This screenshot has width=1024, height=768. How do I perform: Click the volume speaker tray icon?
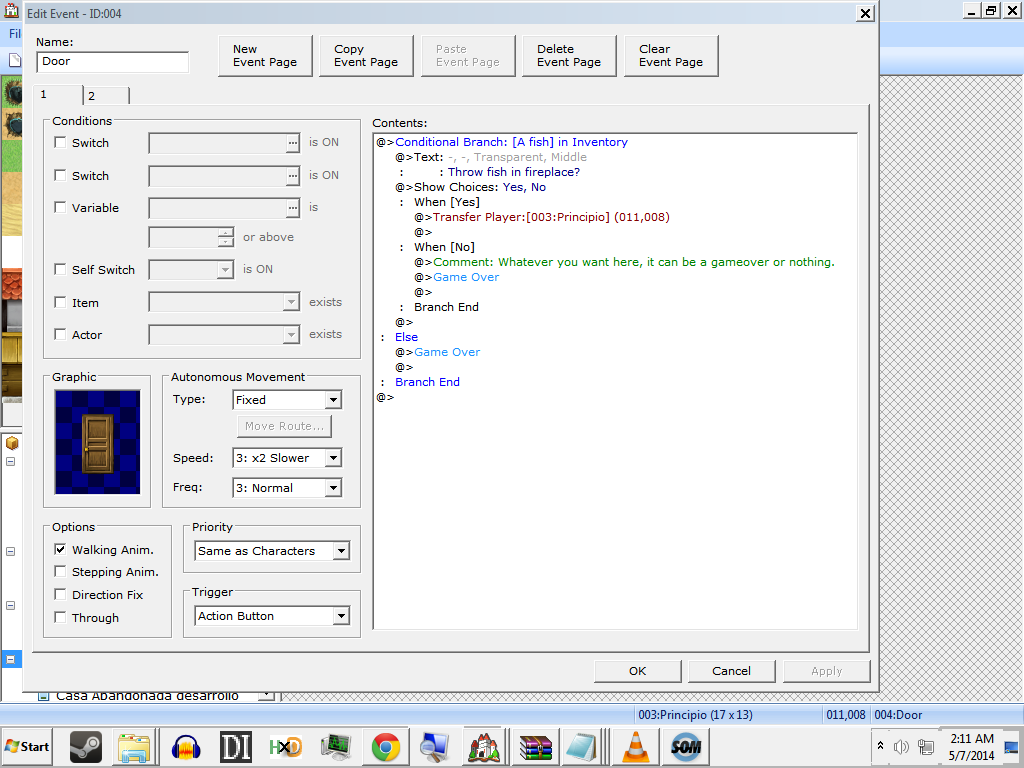click(901, 746)
